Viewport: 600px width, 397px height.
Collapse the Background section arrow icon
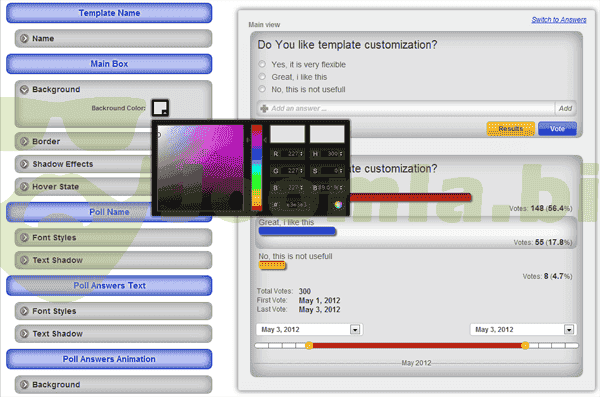click(24, 89)
